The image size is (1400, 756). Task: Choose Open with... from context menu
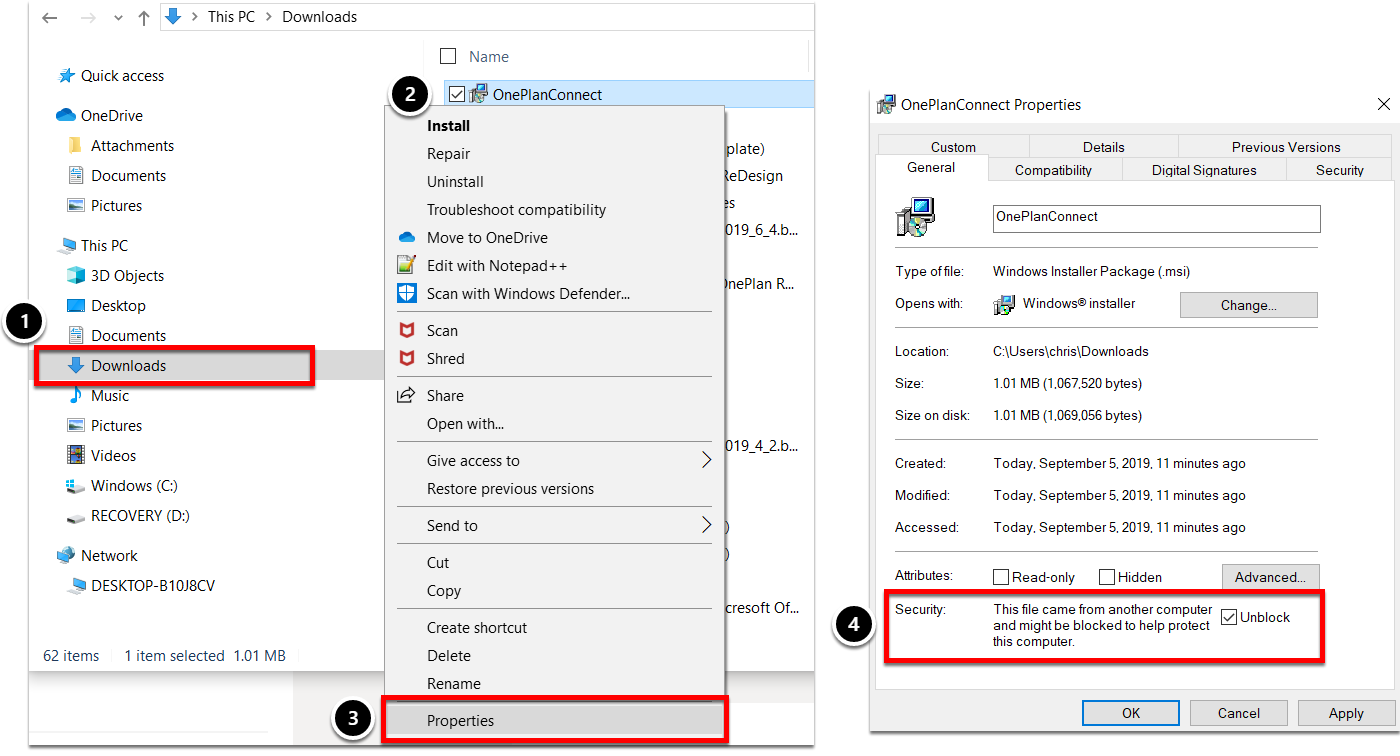[465, 424]
